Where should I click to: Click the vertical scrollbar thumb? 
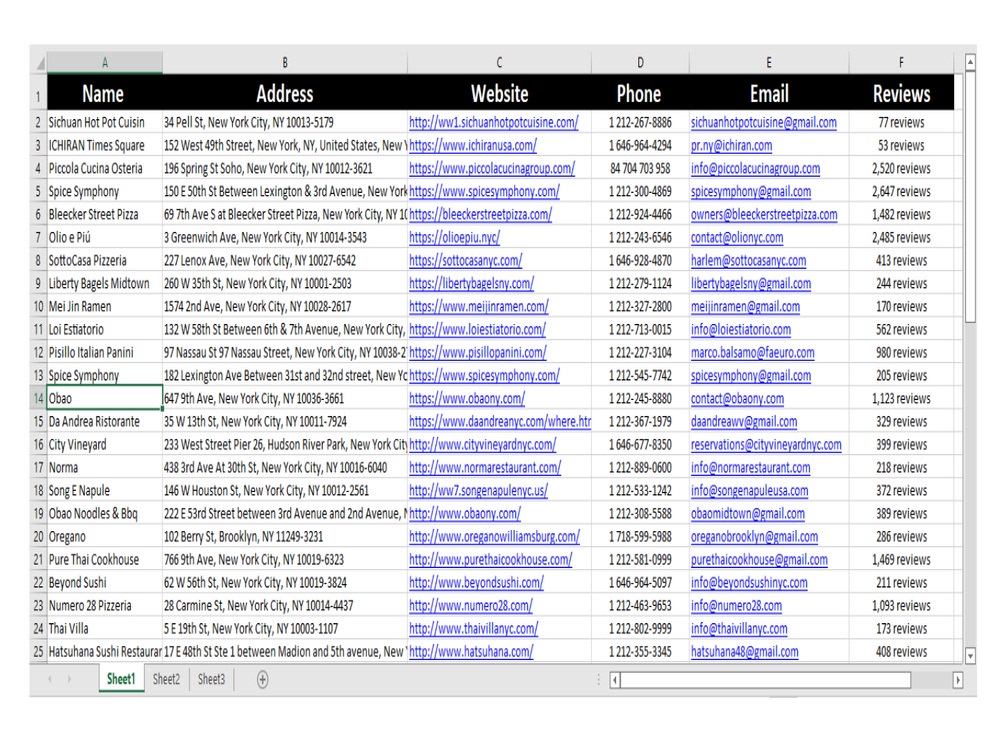point(970,197)
